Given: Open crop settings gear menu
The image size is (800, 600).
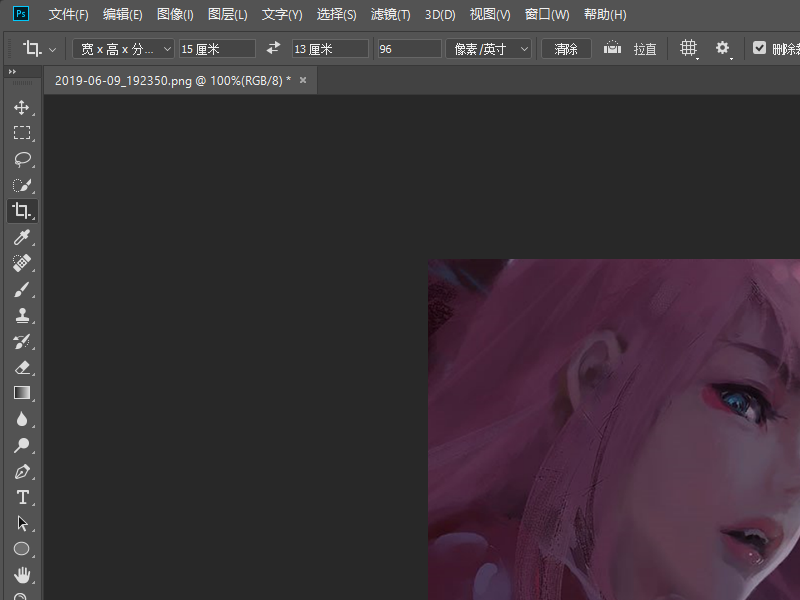Looking at the screenshot, I should tap(723, 49).
